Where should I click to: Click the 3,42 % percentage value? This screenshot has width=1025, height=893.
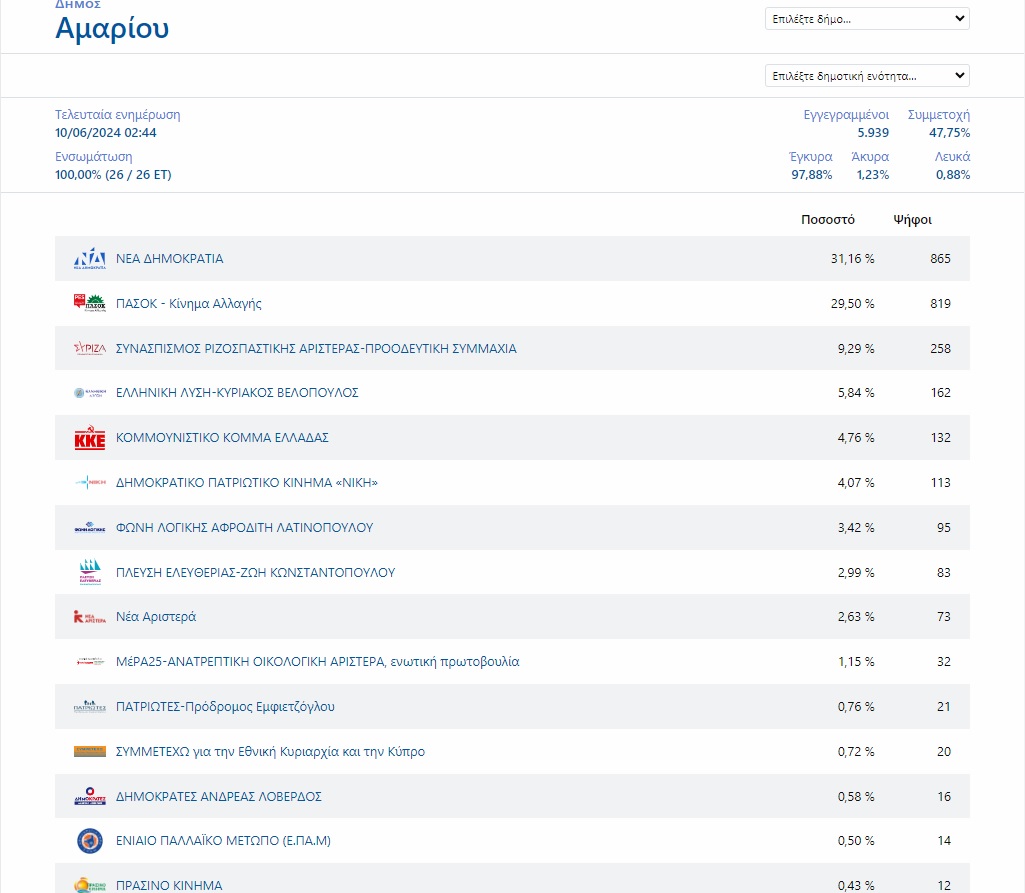point(856,528)
